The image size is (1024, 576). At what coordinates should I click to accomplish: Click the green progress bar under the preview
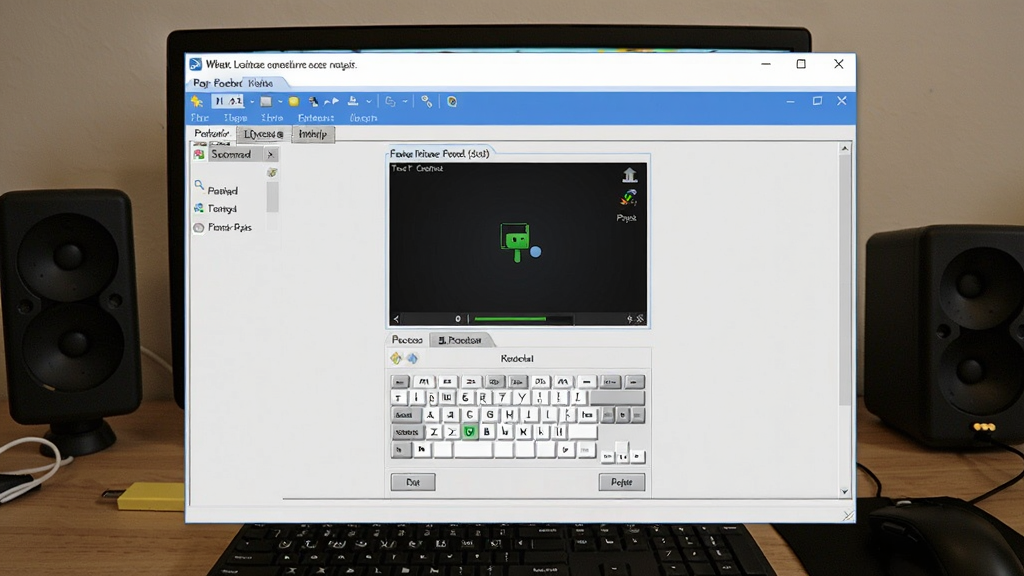(x=510, y=319)
